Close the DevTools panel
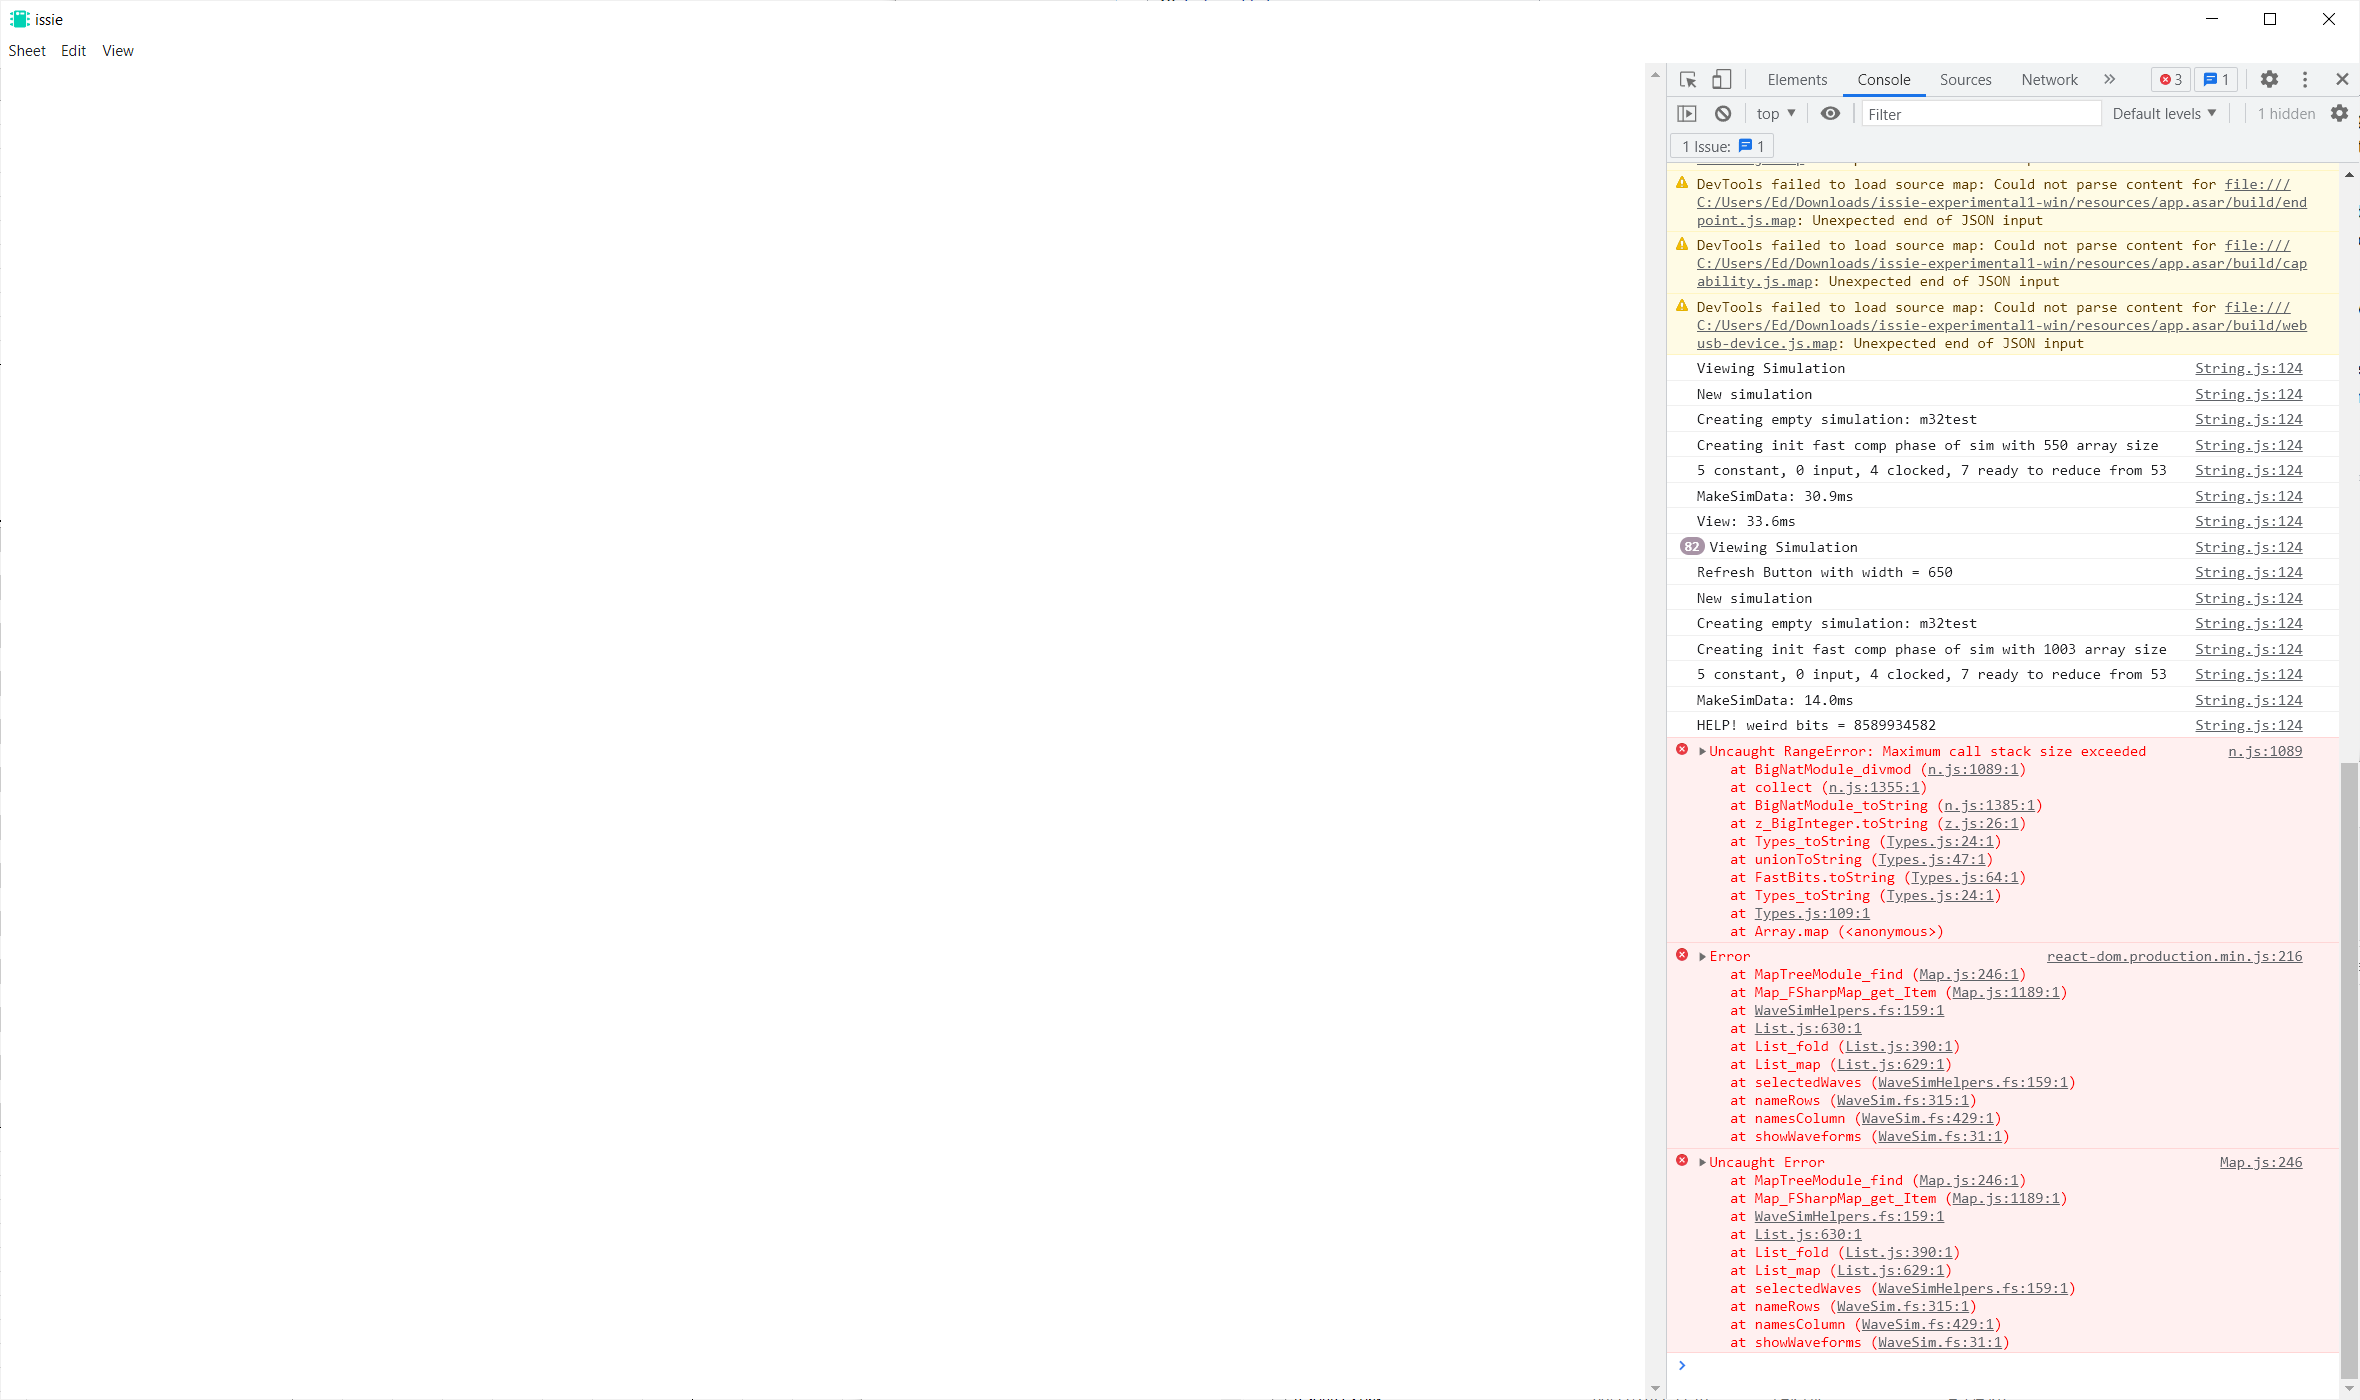 [x=2342, y=79]
